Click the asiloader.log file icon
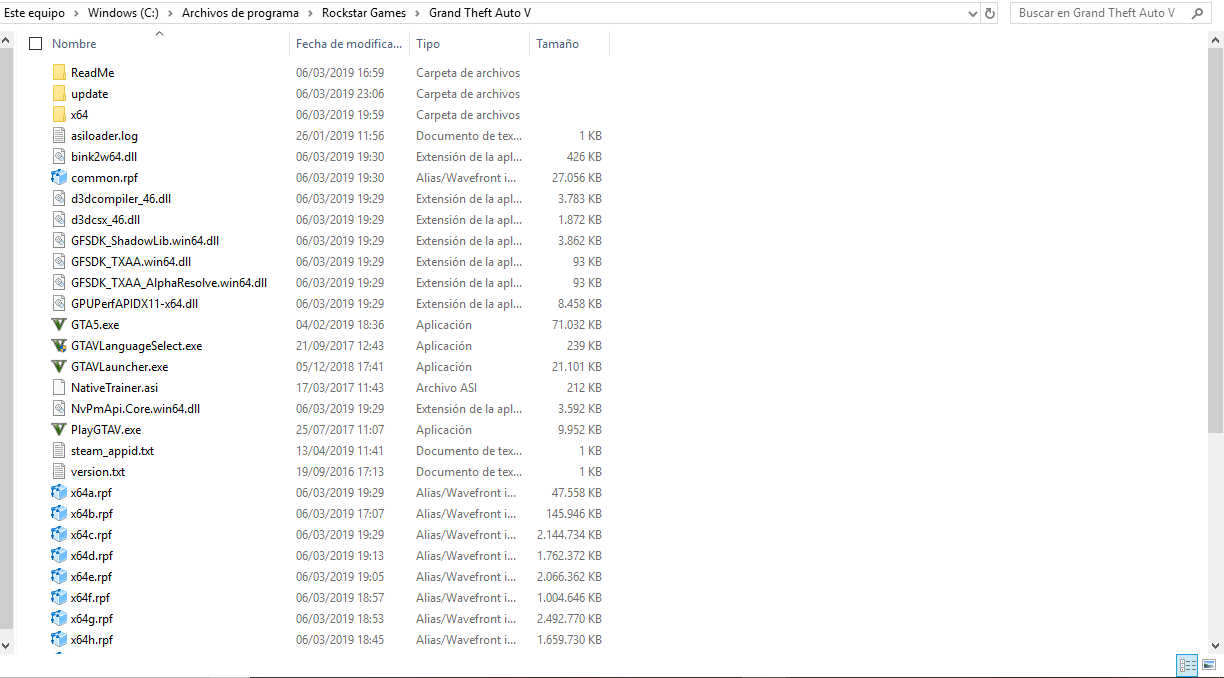The width and height of the screenshot is (1224, 678). pyautogui.click(x=59, y=136)
